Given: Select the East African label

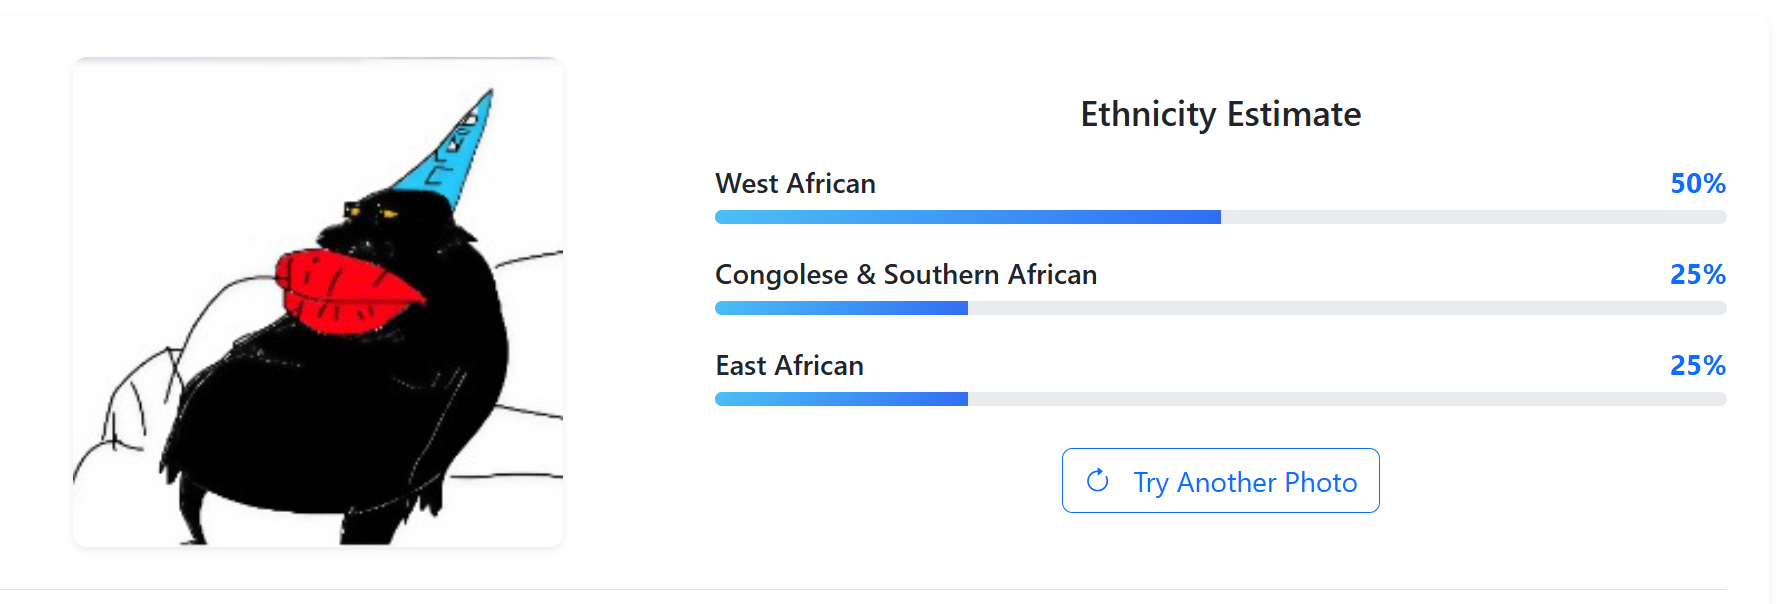Looking at the screenshot, I should 789,366.
